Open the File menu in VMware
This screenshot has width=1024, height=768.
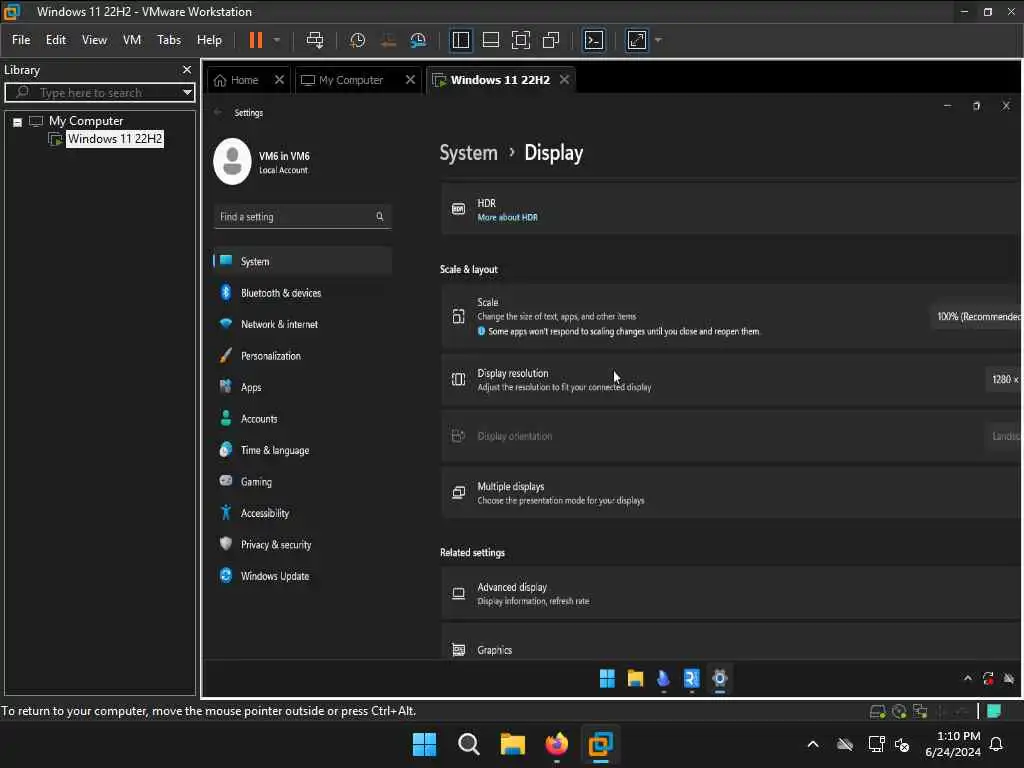pyautogui.click(x=21, y=40)
